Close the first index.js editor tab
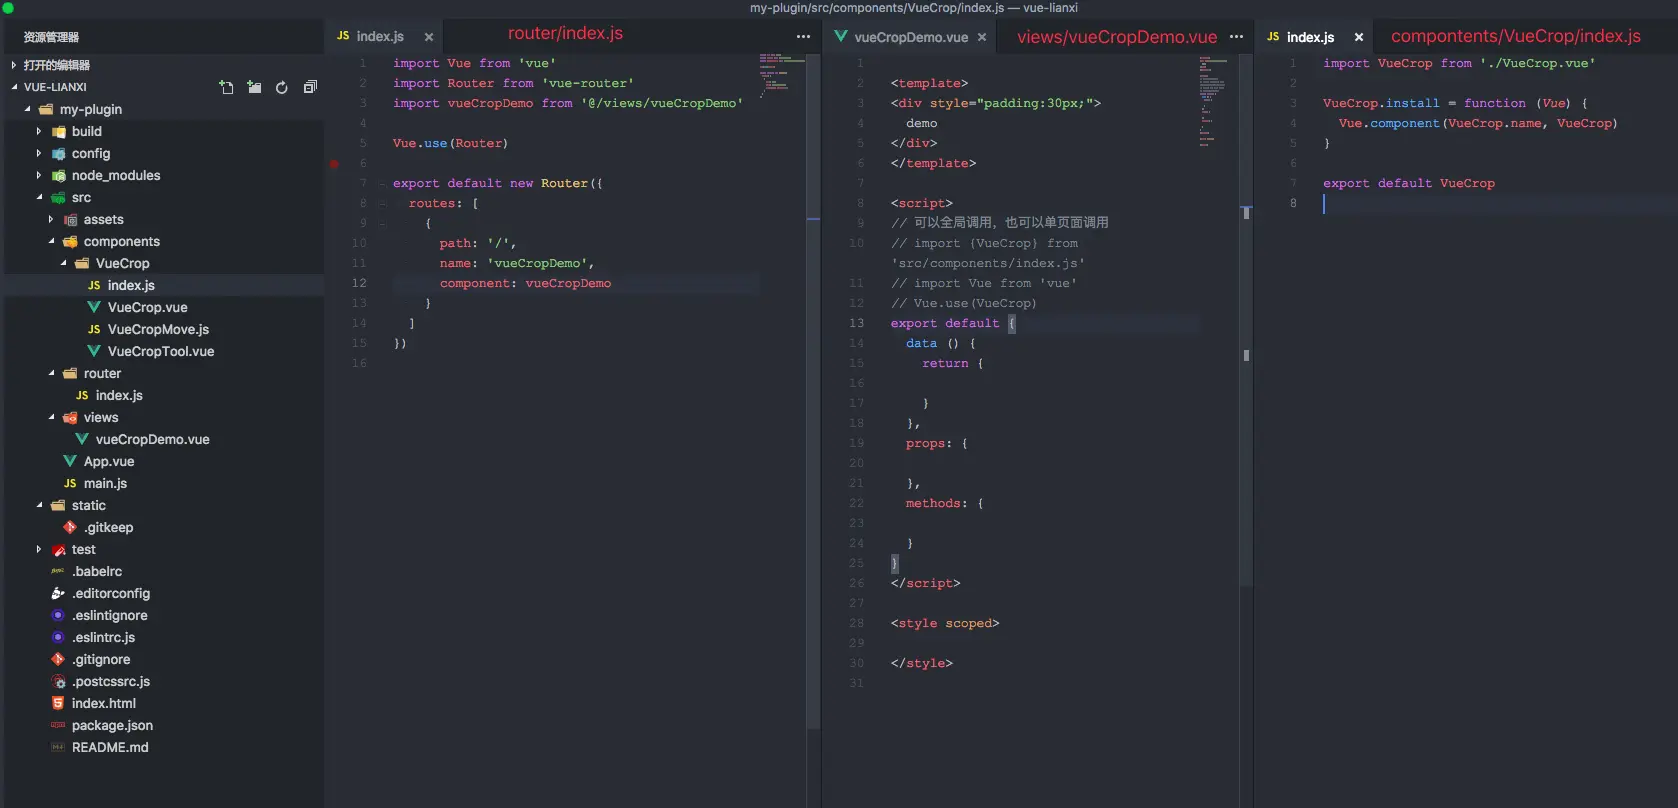This screenshot has width=1678, height=808. [429, 37]
